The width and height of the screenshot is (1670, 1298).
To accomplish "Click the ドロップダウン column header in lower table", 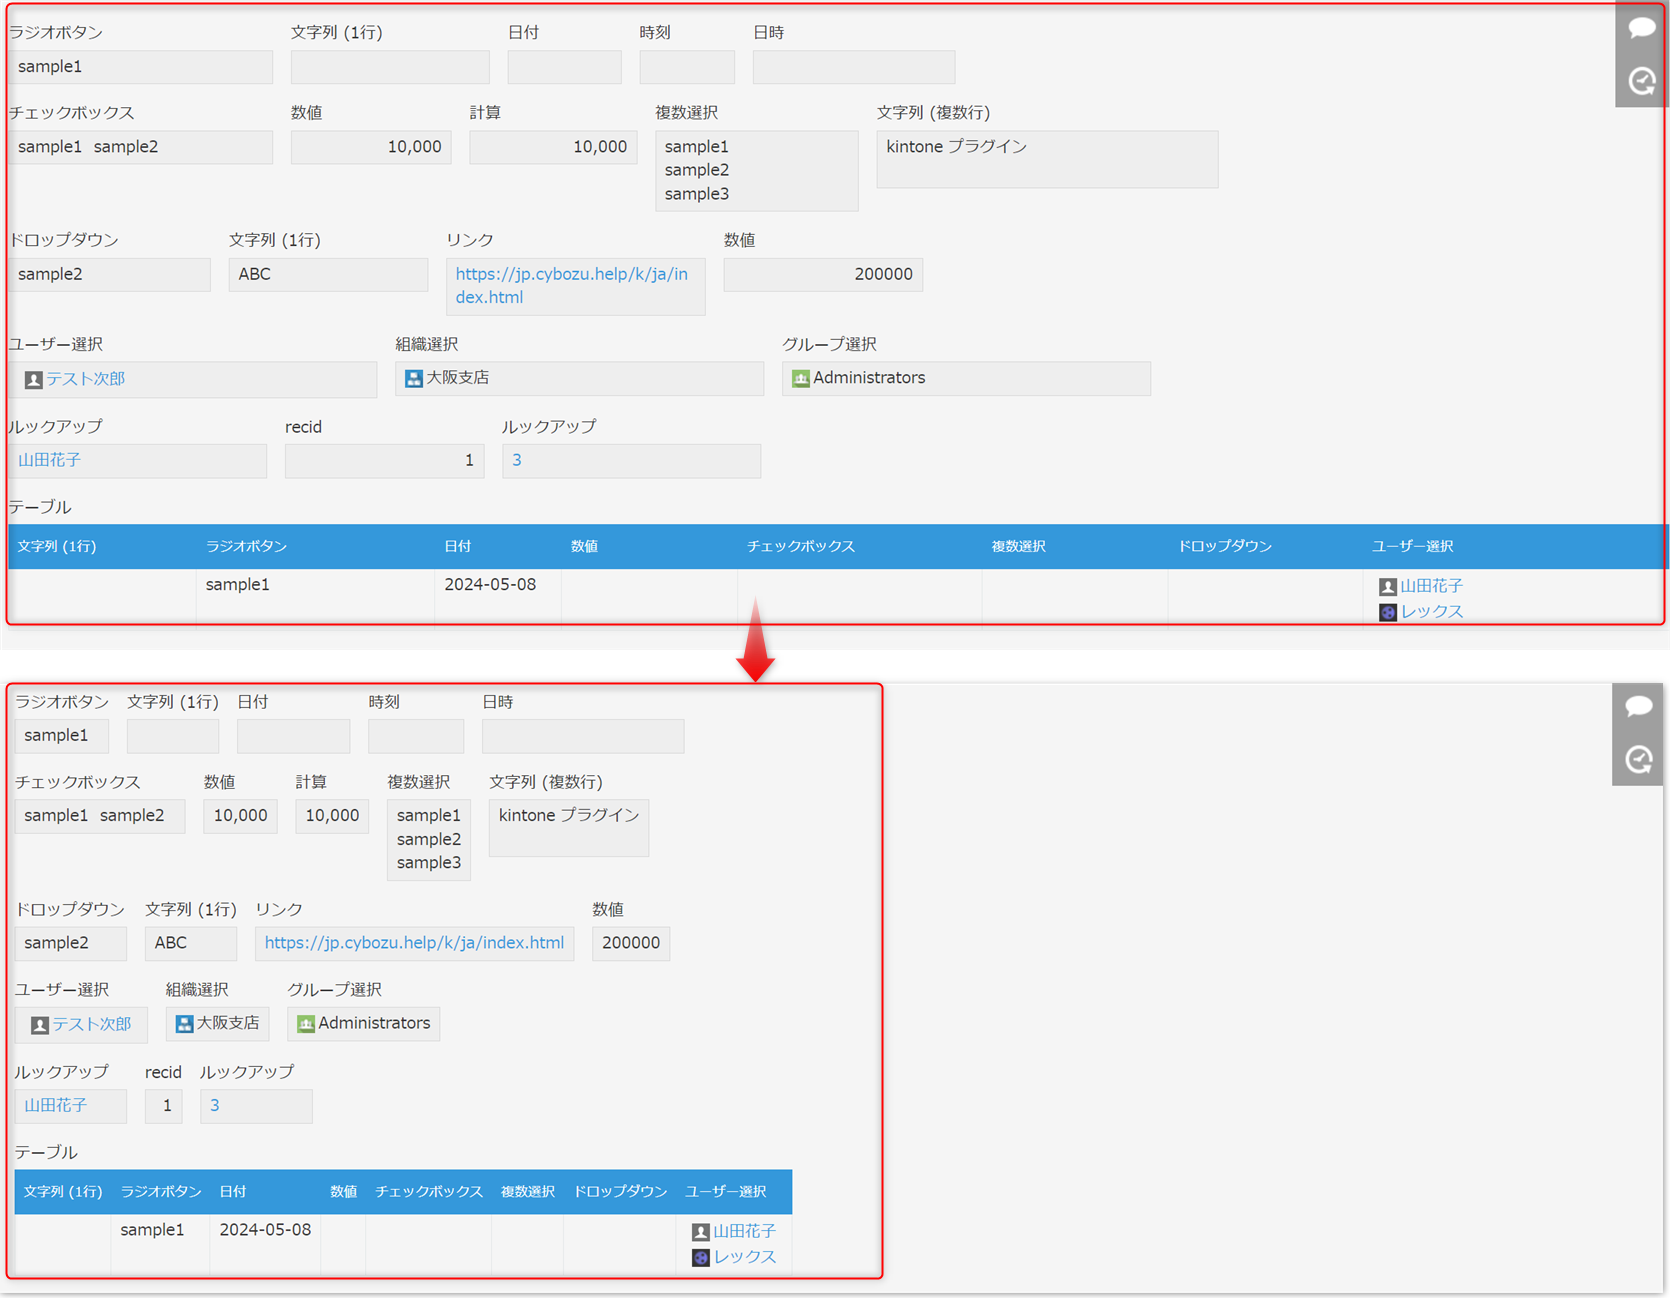I will pos(620,1191).
